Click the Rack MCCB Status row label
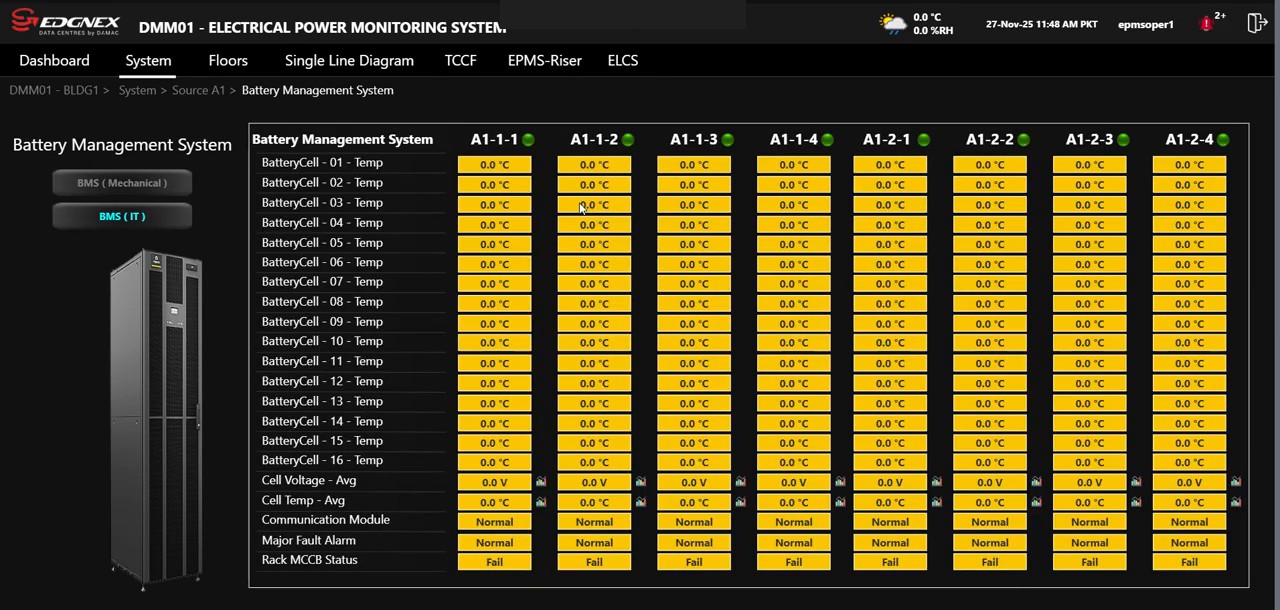 (309, 560)
